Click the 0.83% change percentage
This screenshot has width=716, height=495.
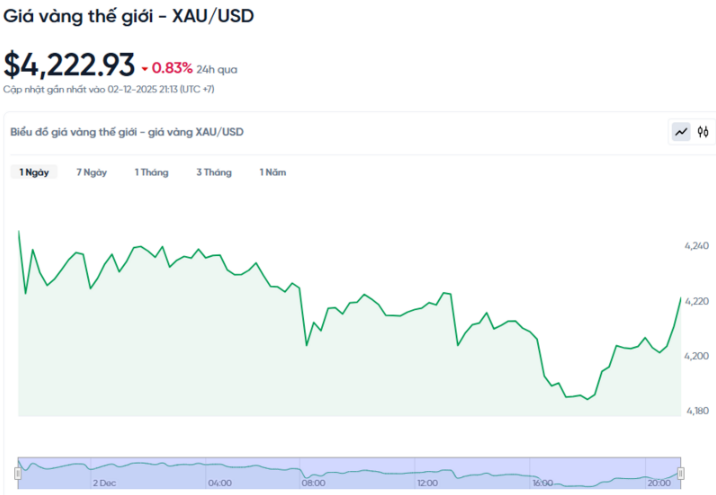[x=172, y=68]
